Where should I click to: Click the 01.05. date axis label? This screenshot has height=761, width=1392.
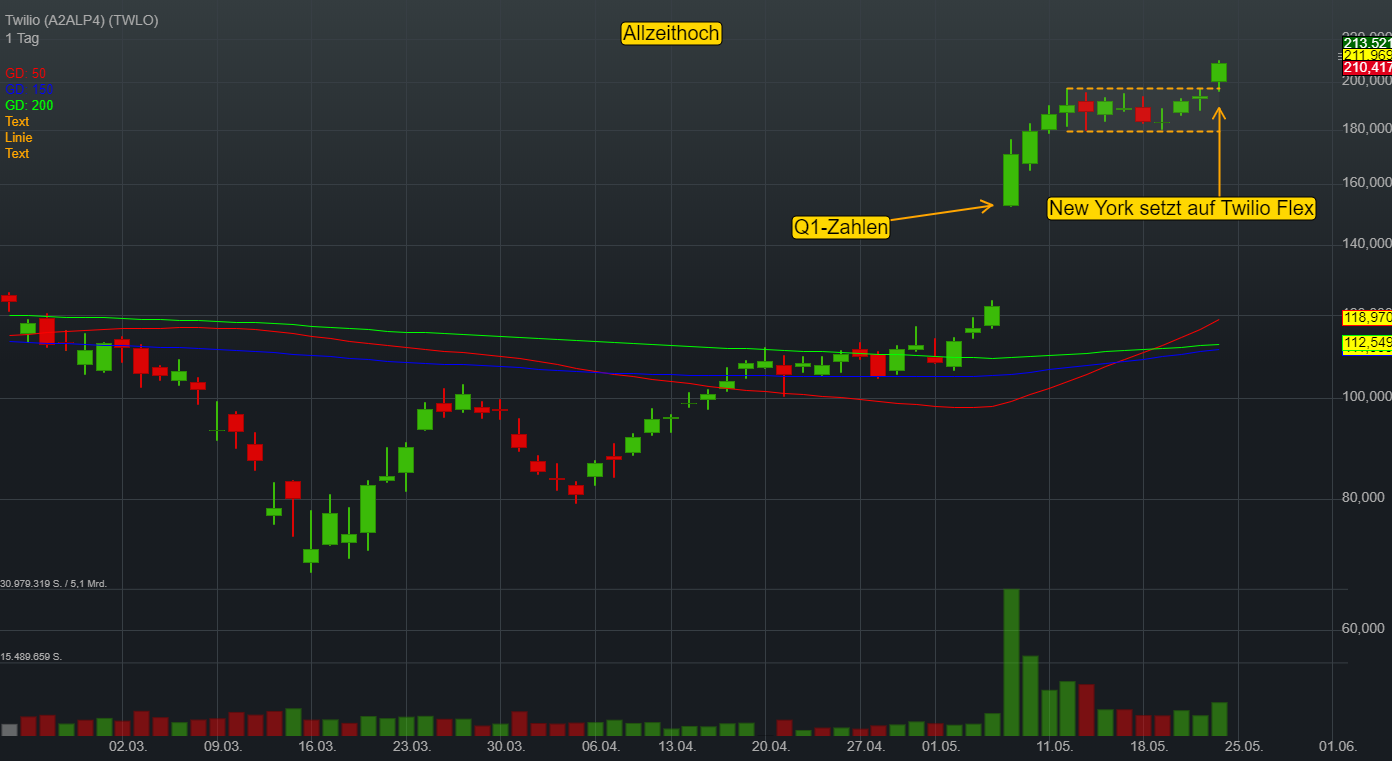[x=941, y=747]
